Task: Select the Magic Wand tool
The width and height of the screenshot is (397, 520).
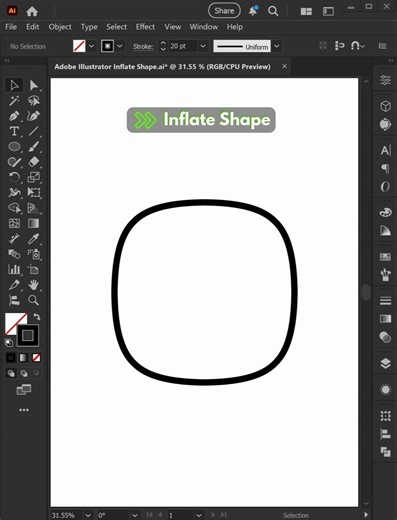Action: (x=14, y=101)
